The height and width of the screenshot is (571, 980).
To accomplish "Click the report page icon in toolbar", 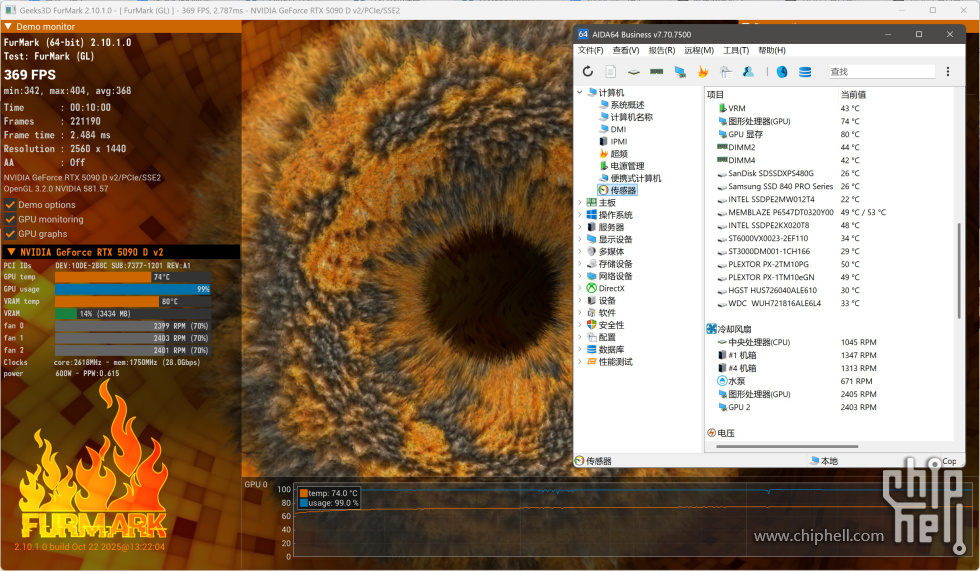I will pyautogui.click(x=610, y=72).
